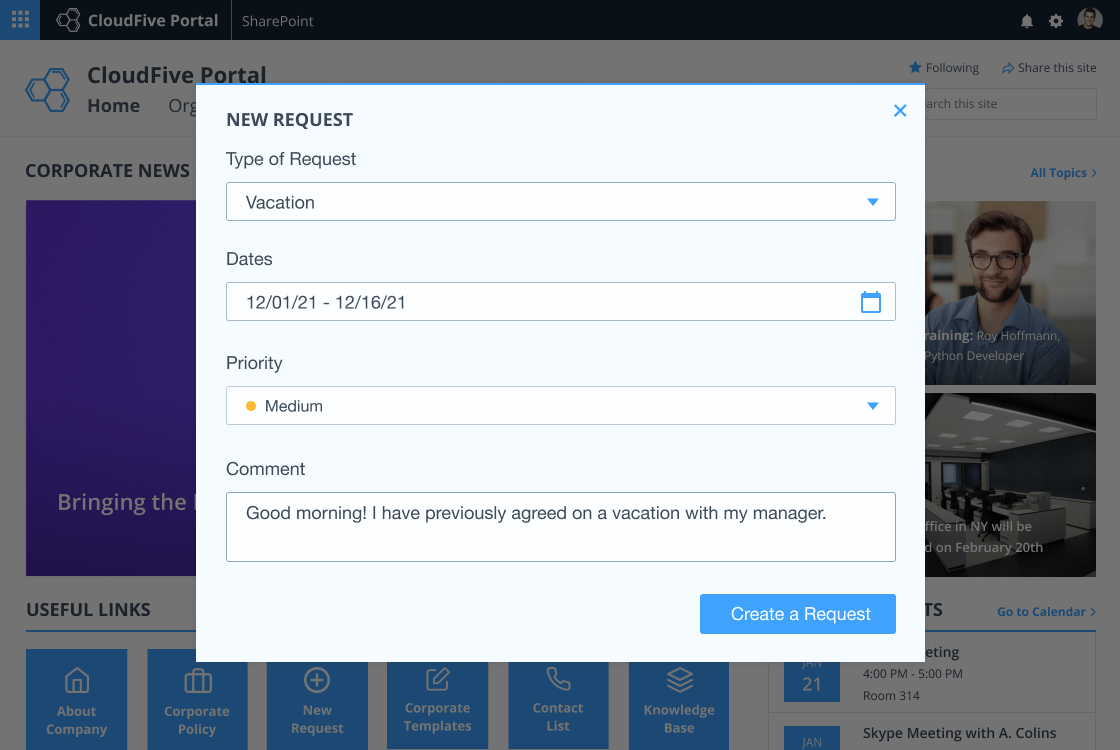1120x750 pixels.
Task: Click the Contact List tile
Action: 558,699
